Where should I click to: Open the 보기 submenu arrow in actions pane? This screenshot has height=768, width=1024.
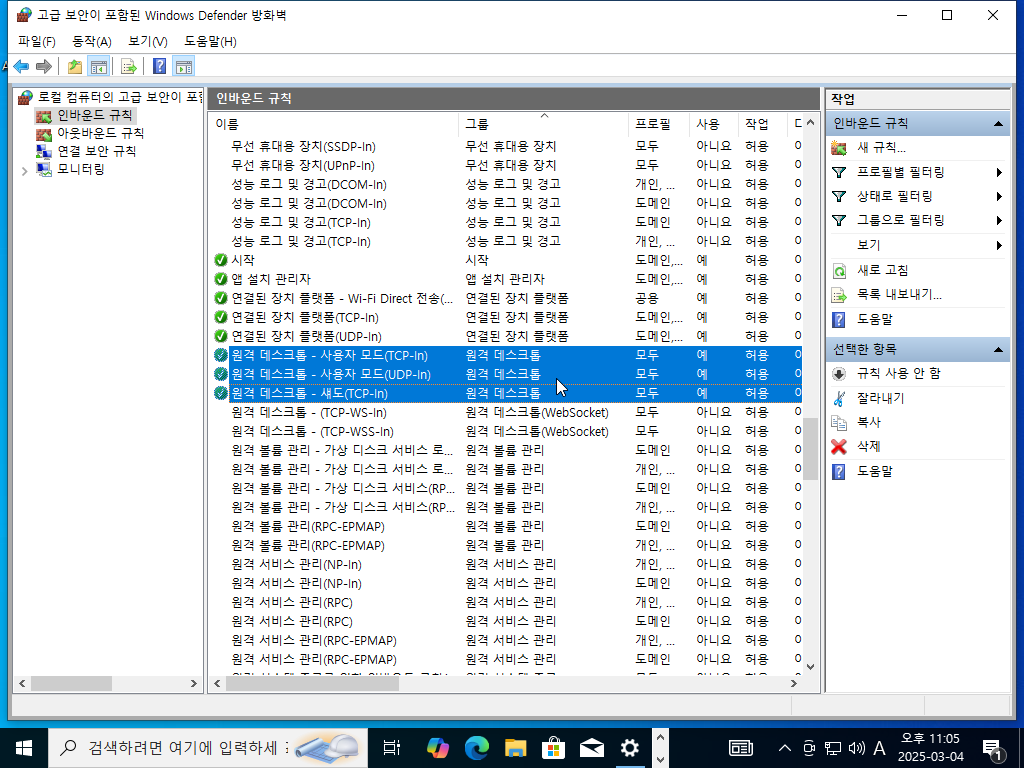[999, 246]
